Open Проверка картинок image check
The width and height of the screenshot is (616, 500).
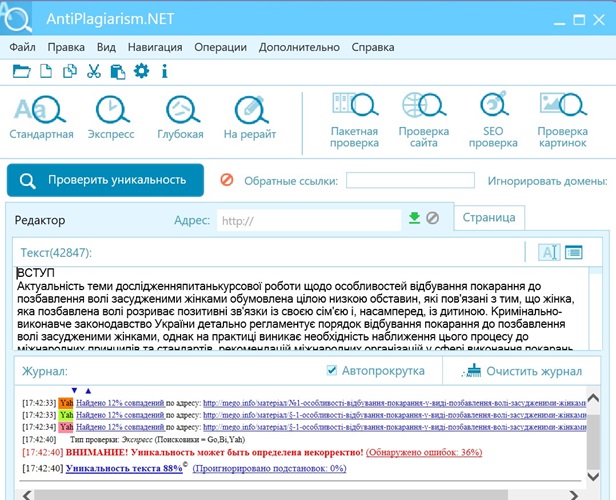tap(563, 120)
